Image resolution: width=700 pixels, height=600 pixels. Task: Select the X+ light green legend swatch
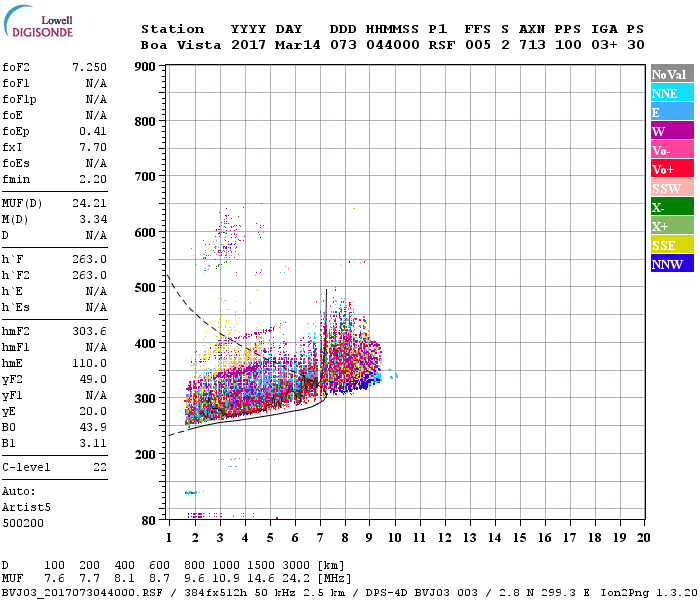click(x=672, y=226)
